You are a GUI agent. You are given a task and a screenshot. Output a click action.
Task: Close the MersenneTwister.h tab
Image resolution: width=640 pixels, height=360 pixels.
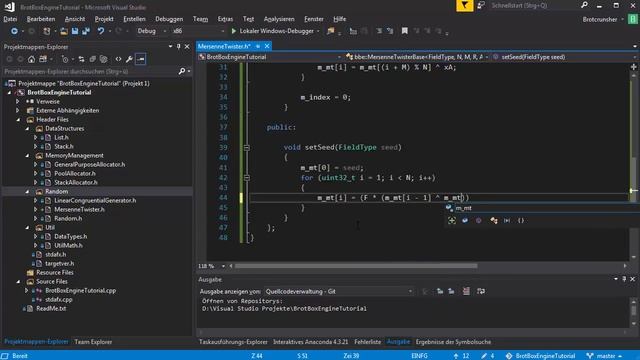pos(267,47)
